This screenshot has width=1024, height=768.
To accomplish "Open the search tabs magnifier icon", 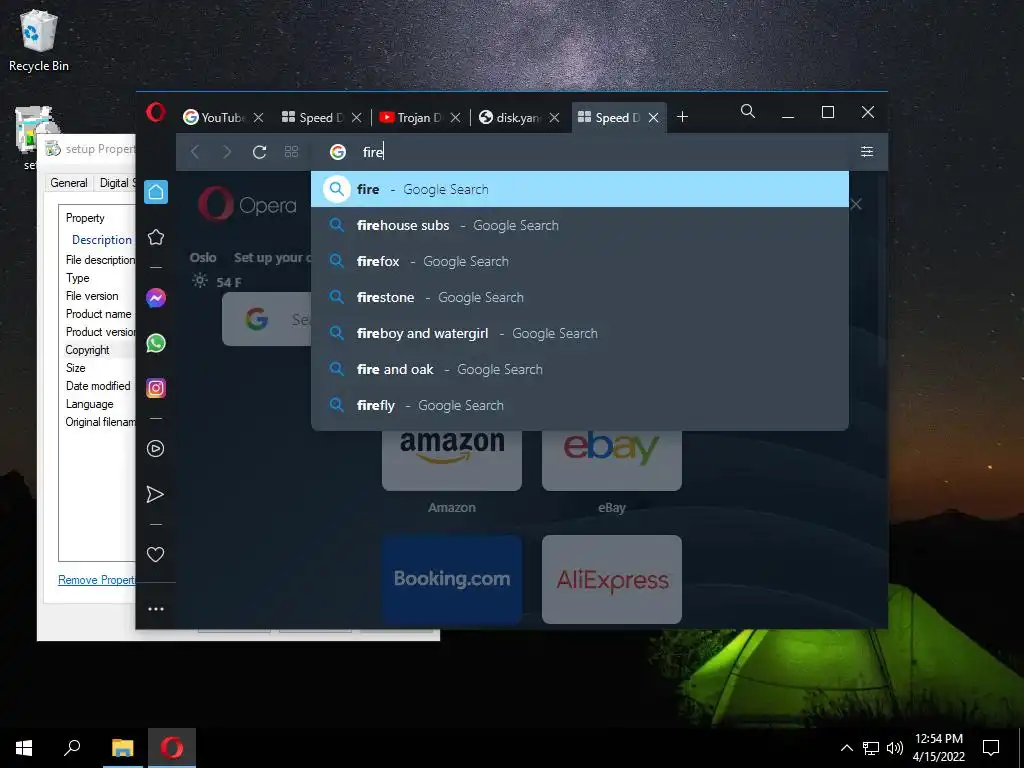I will click(748, 112).
